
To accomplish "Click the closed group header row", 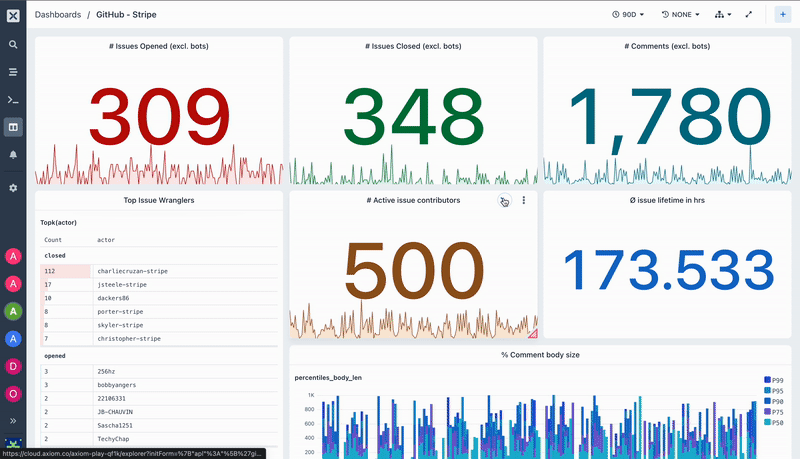I will tap(159, 256).
